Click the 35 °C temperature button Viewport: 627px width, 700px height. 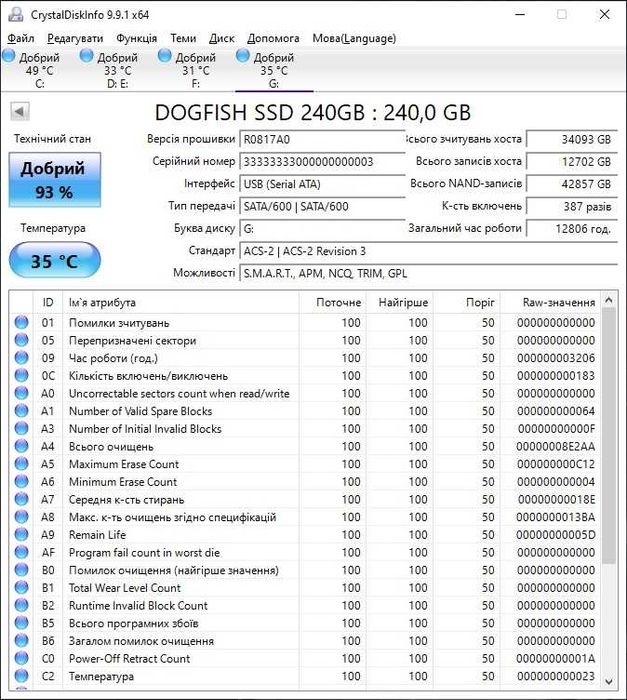(x=54, y=260)
